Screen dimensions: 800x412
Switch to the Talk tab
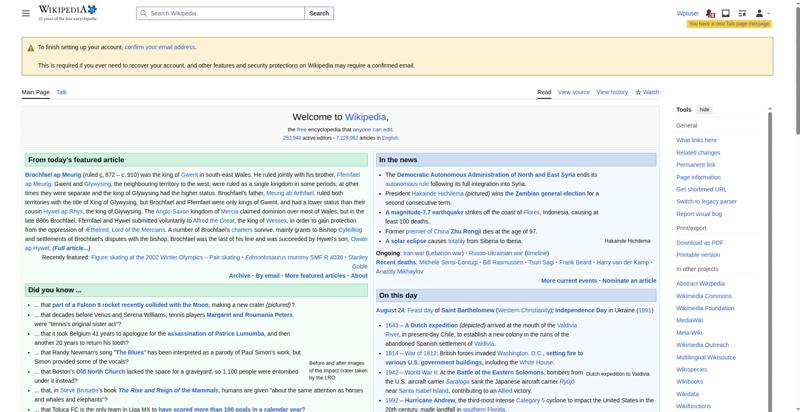(x=61, y=92)
